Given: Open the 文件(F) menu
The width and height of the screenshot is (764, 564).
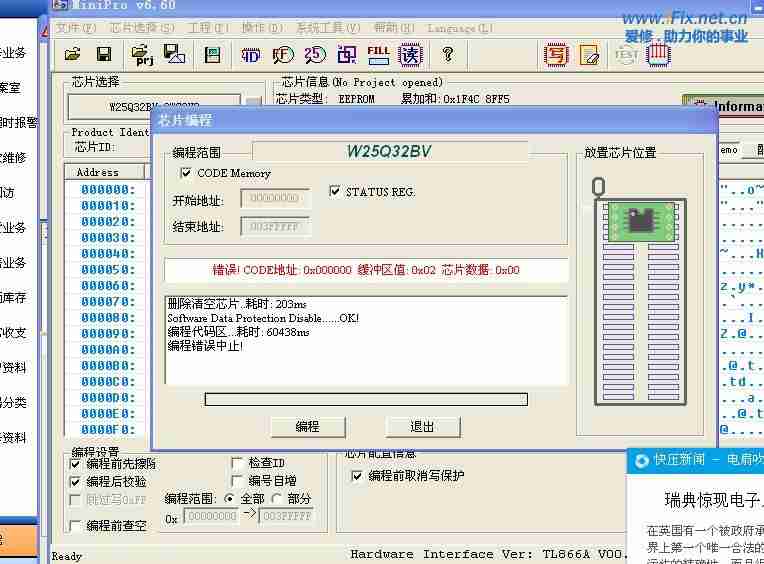Looking at the screenshot, I should 76,28.
